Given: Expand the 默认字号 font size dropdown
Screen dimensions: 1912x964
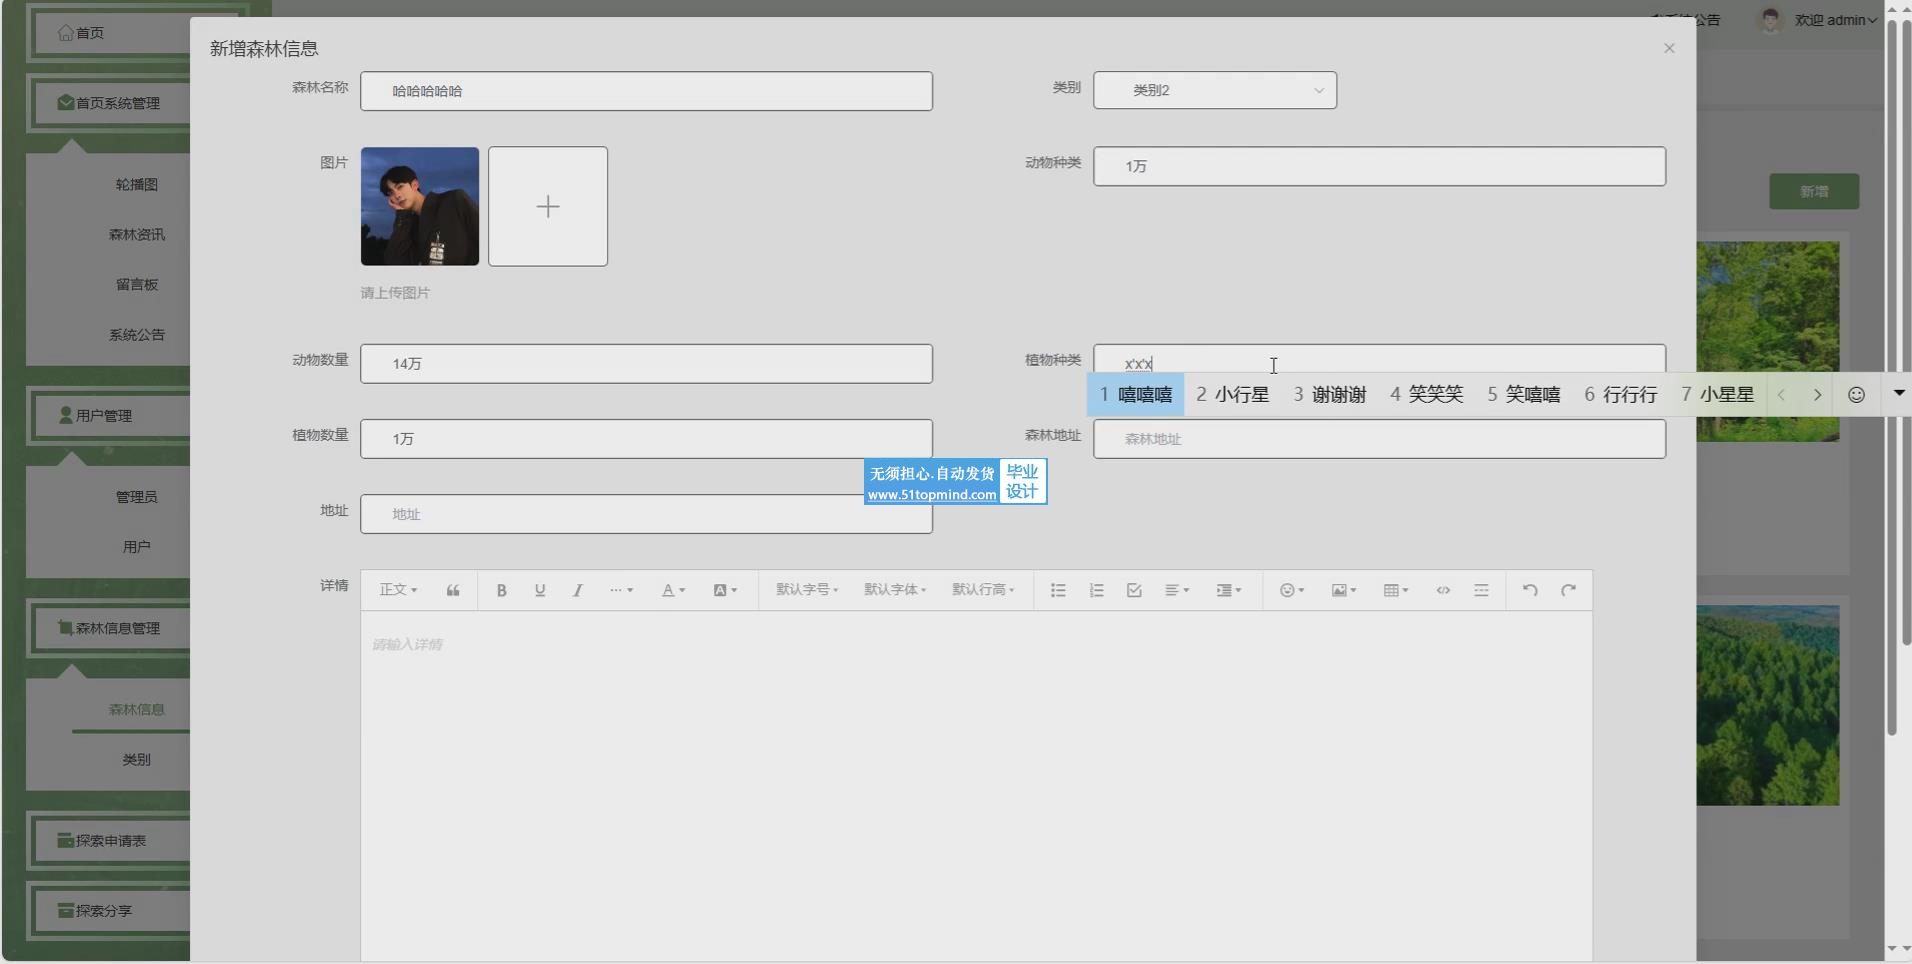Looking at the screenshot, I should pyautogui.click(x=807, y=590).
